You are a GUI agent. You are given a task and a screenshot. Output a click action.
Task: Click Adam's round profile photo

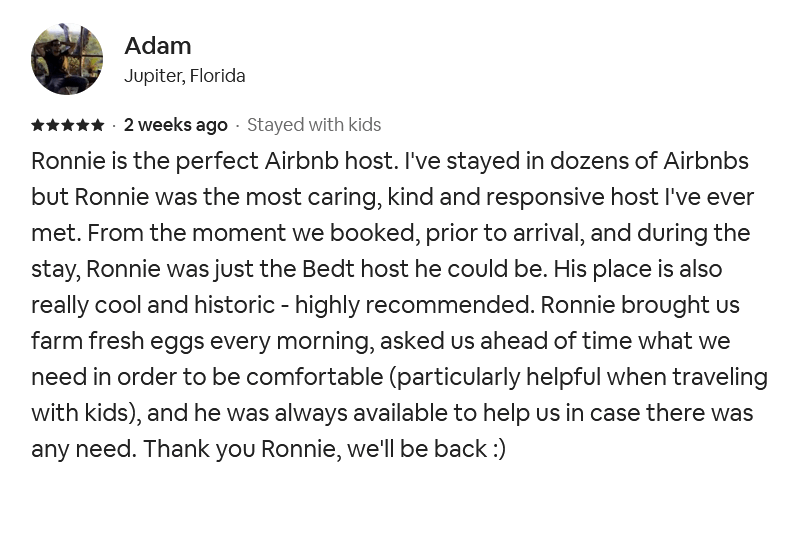coord(67,59)
